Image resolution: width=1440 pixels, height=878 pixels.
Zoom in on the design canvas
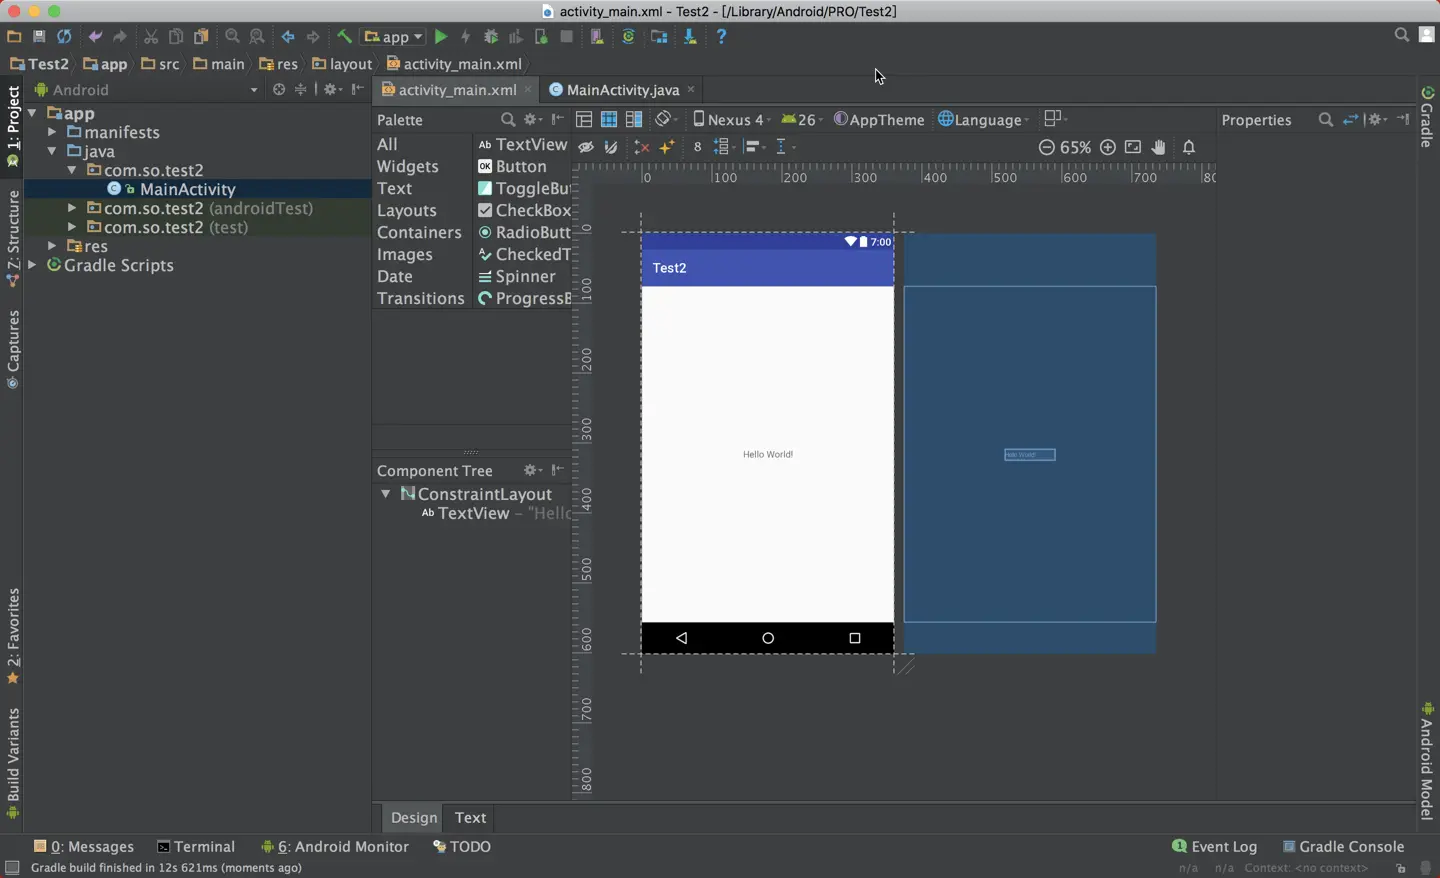point(1108,147)
